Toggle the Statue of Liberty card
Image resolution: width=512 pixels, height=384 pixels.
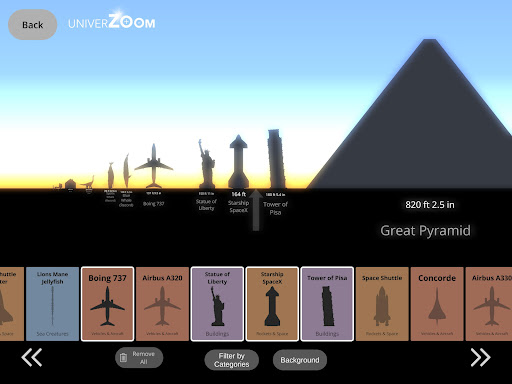click(217, 304)
